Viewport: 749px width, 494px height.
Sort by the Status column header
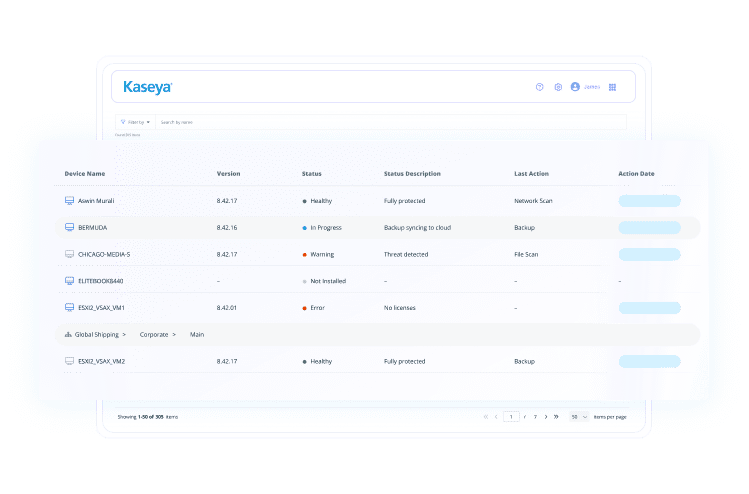[x=312, y=174]
